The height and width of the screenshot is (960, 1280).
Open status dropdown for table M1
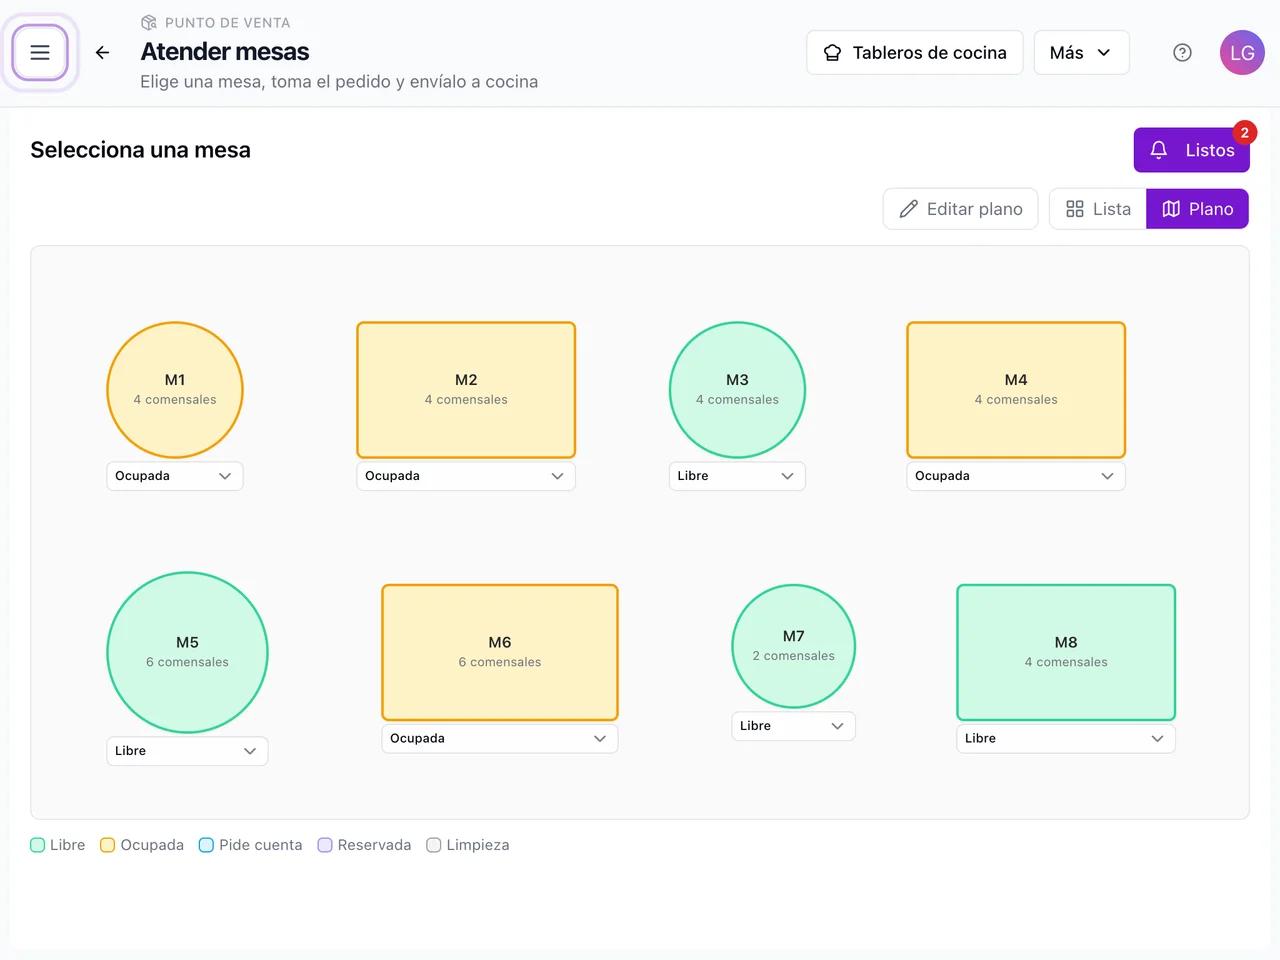175,476
